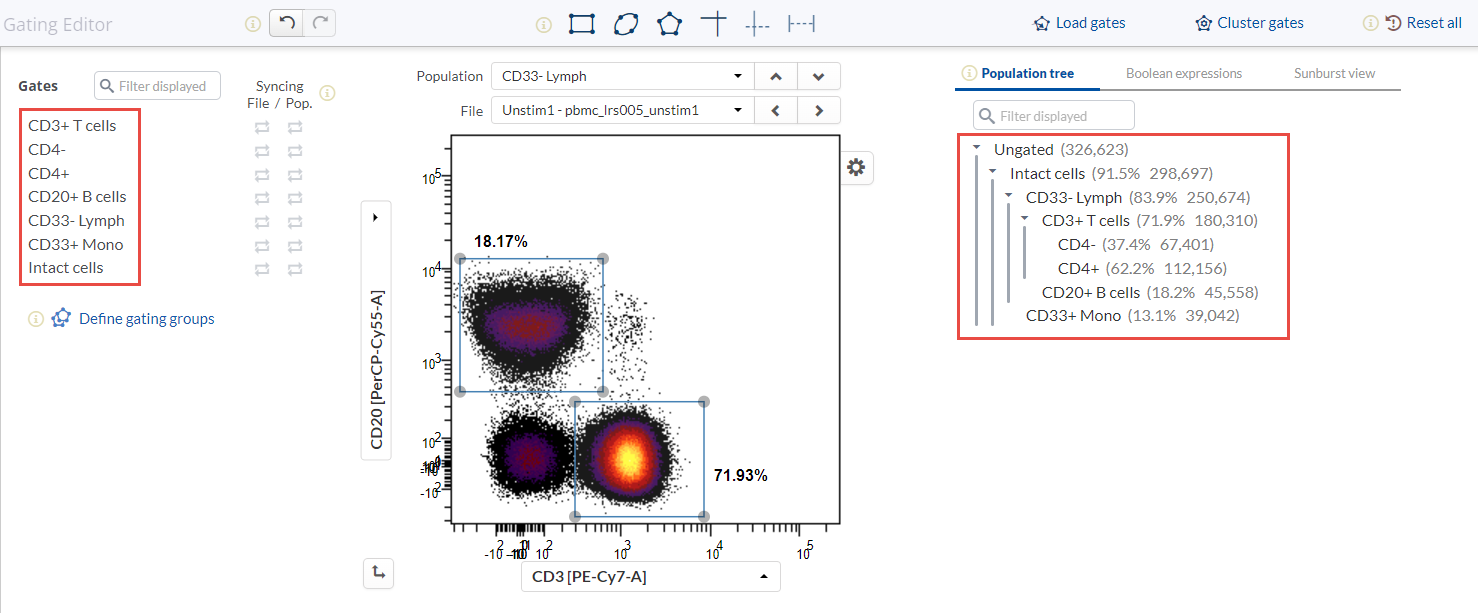Collapse the CD3+ T cells tree node
Viewport: 1478px width, 613px height.
click(1024, 220)
